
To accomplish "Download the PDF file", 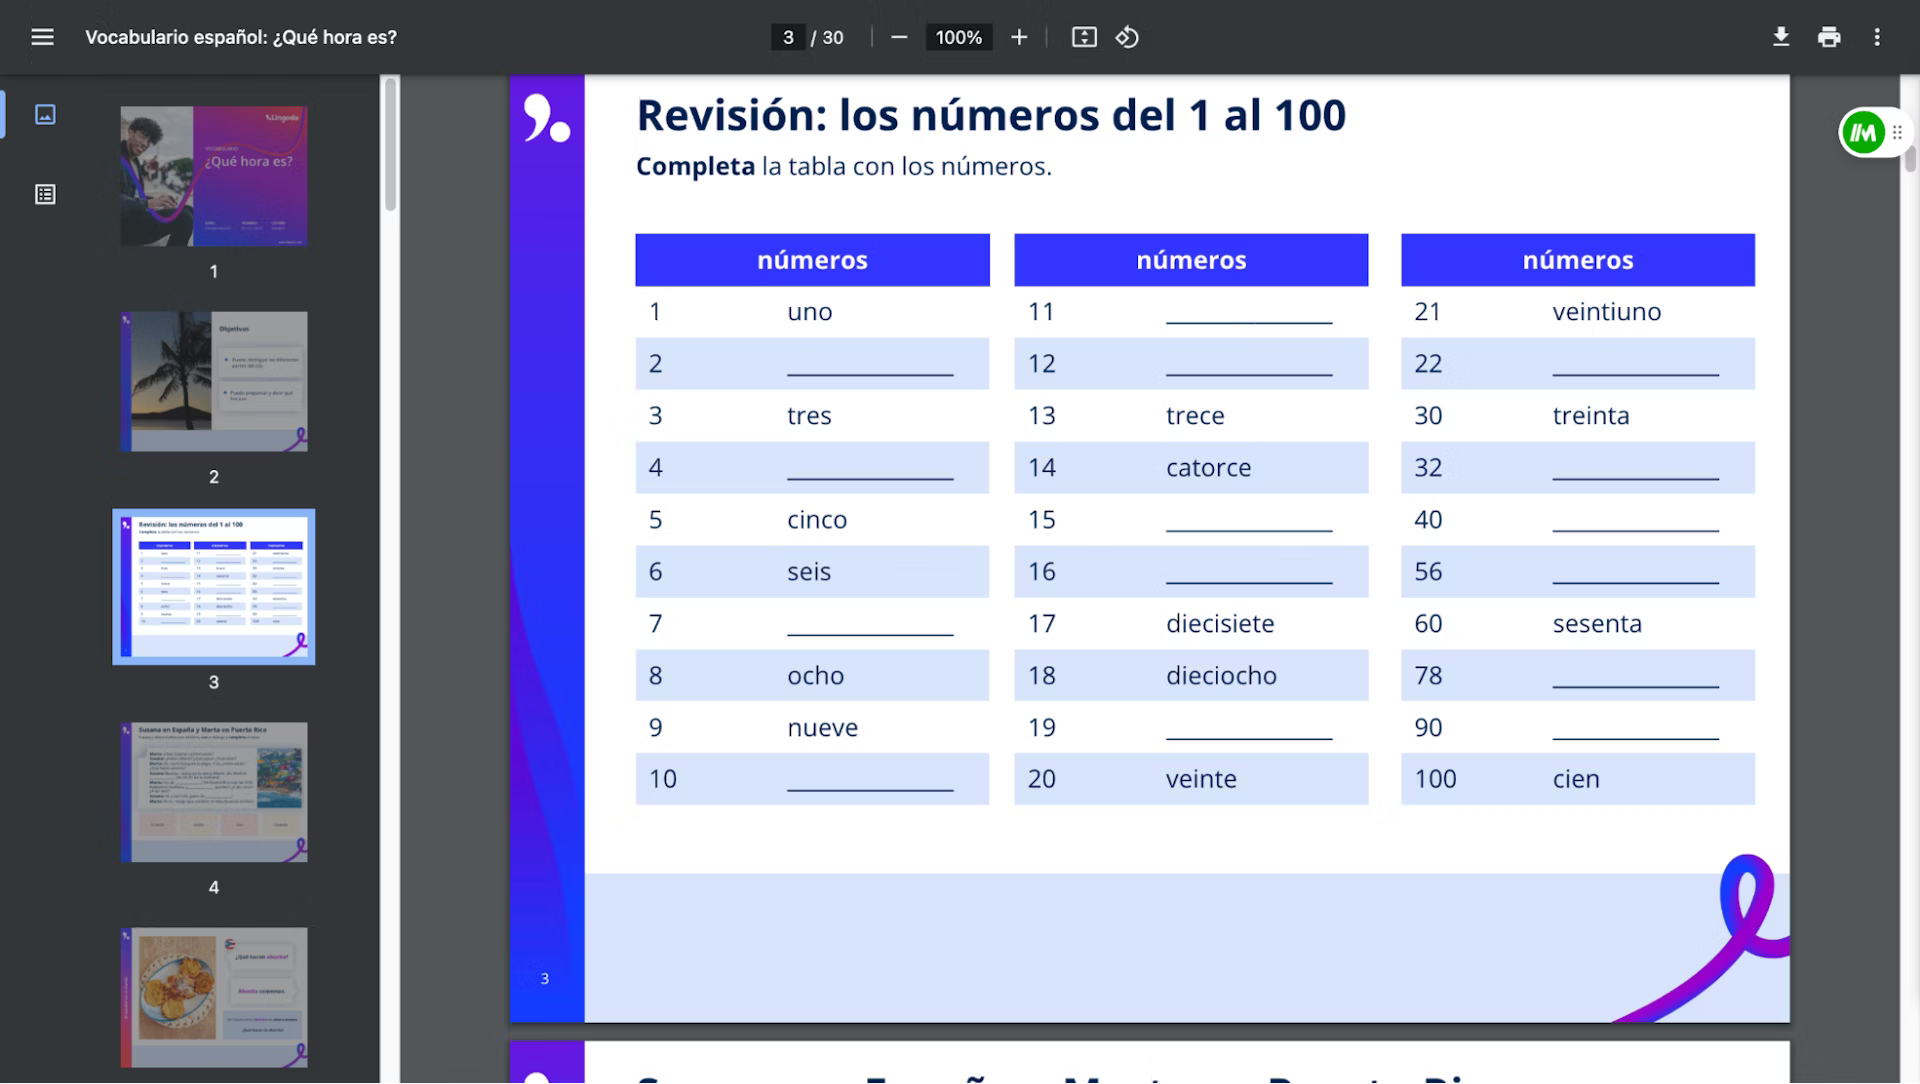I will [1781, 37].
